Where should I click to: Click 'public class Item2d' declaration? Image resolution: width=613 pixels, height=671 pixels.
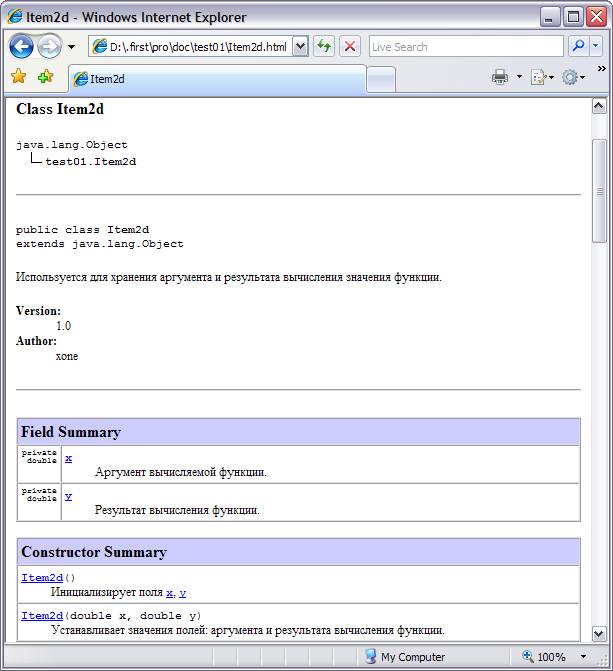83,230
